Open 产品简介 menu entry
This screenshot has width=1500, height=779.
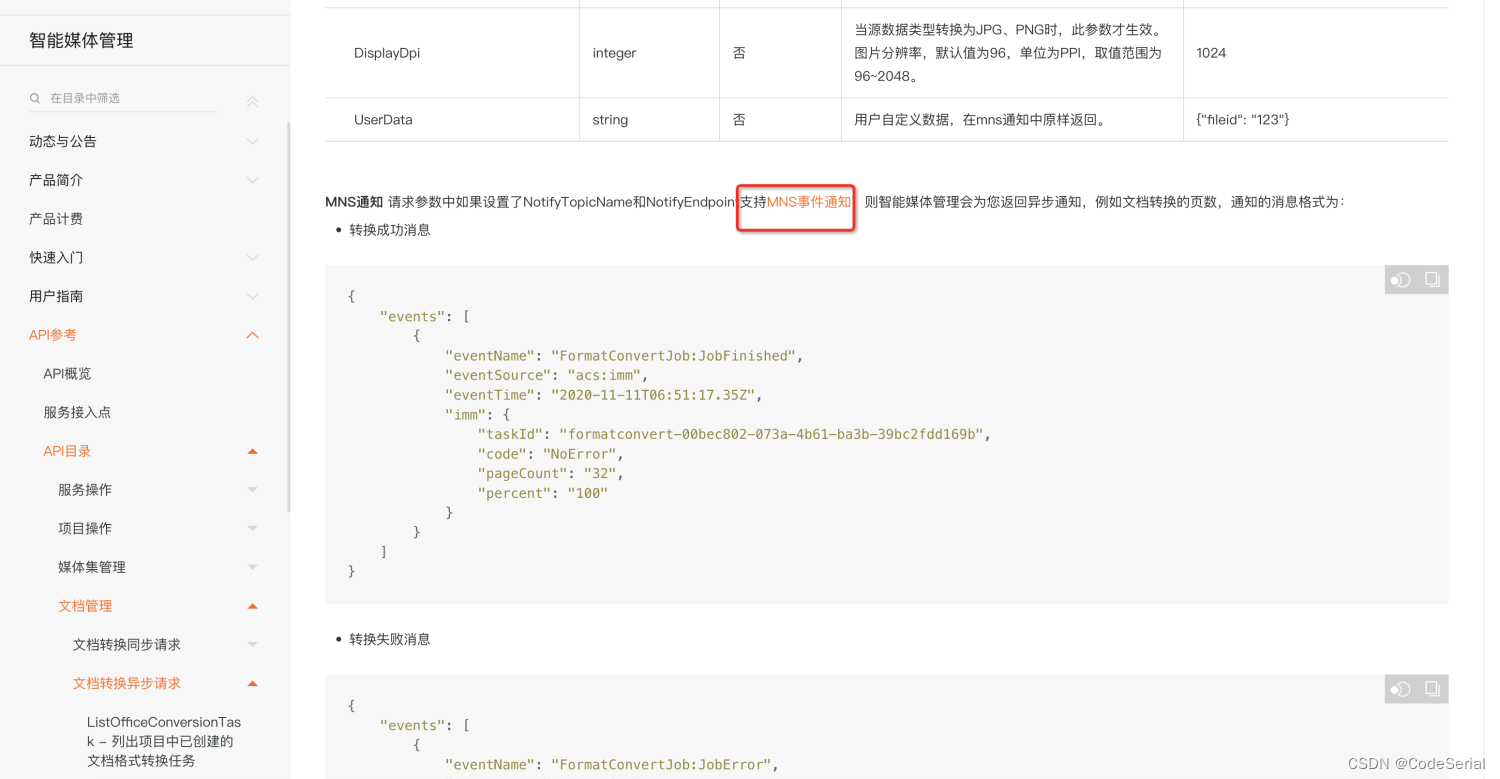pyautogui.click(x=56, y=180)
